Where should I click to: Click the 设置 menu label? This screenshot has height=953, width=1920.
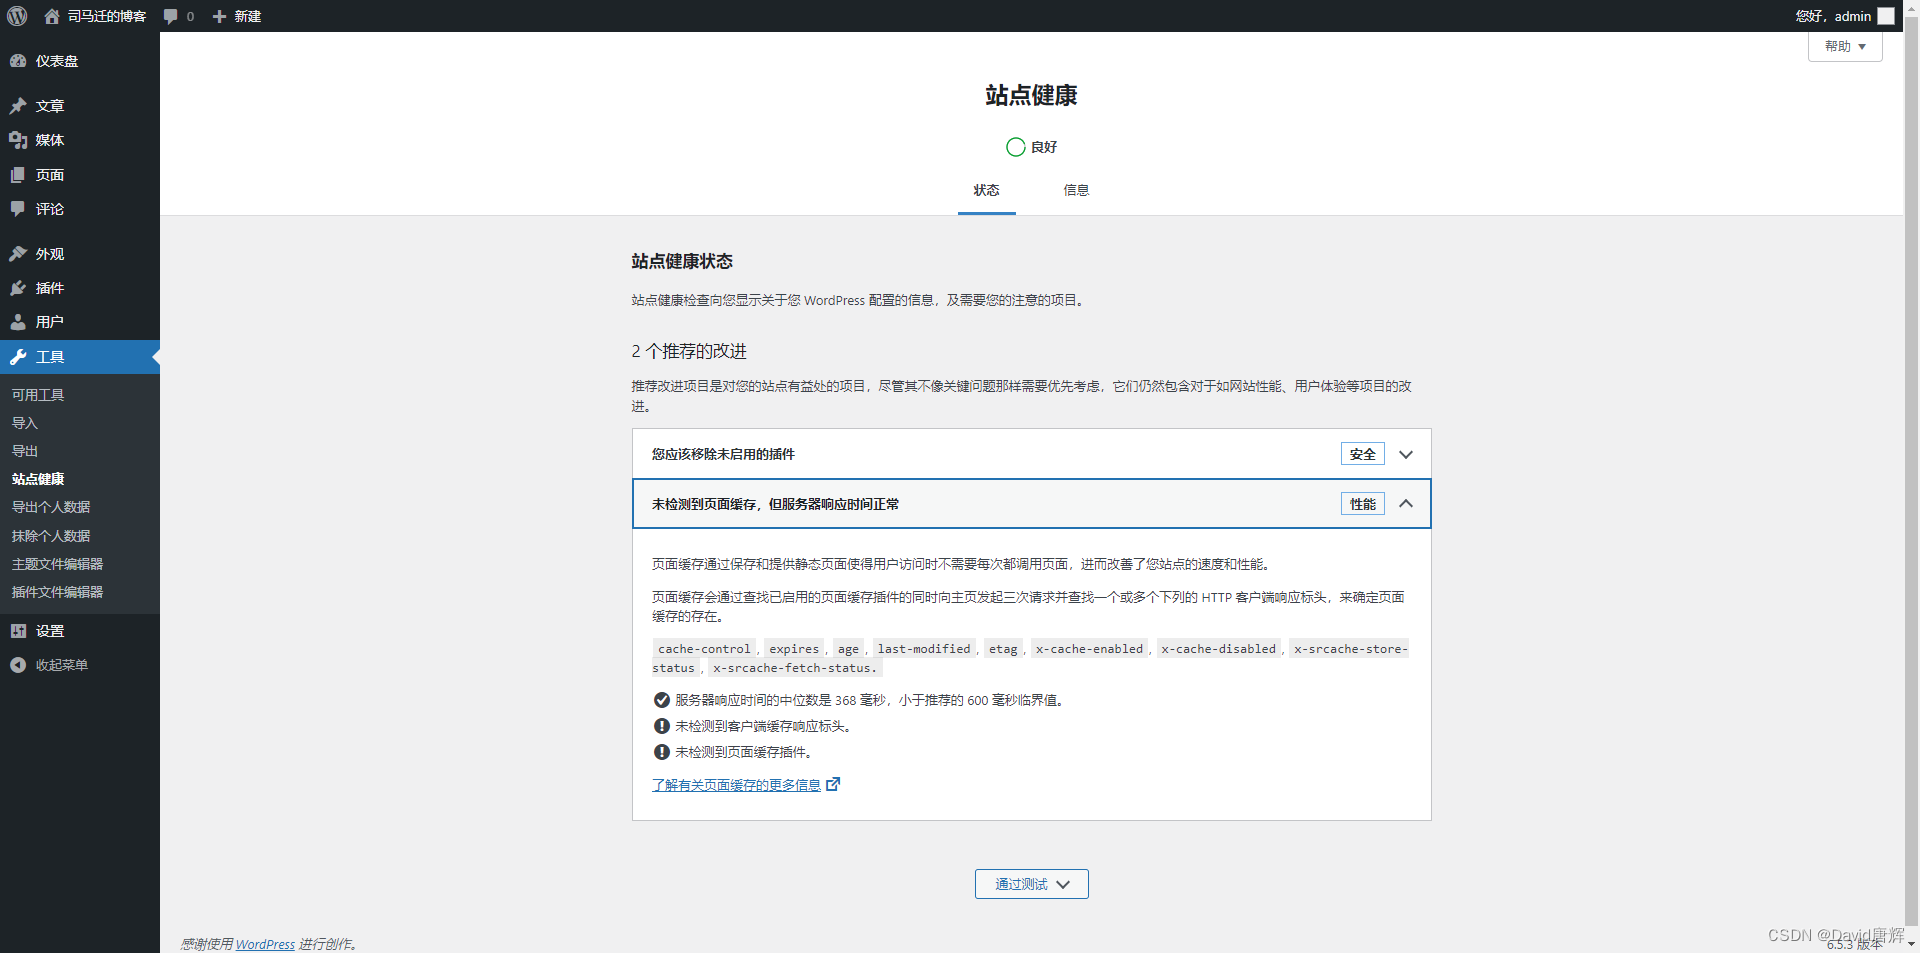click(50, 631)
